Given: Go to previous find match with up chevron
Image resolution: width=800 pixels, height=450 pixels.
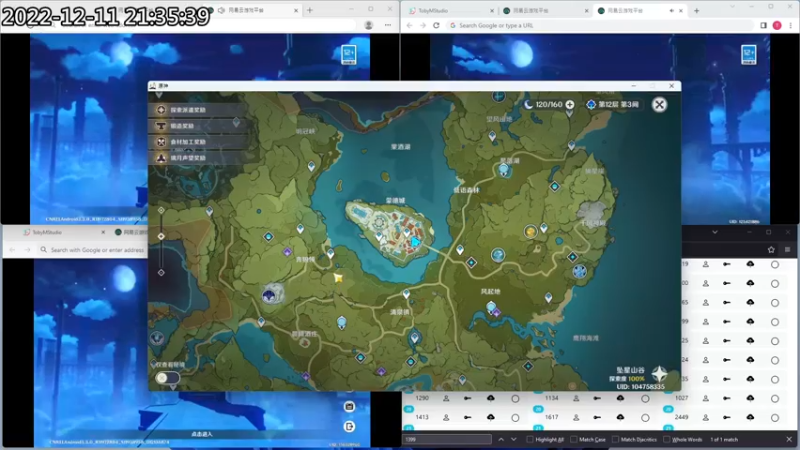Looking at the screenshot, I should point(501,439).
